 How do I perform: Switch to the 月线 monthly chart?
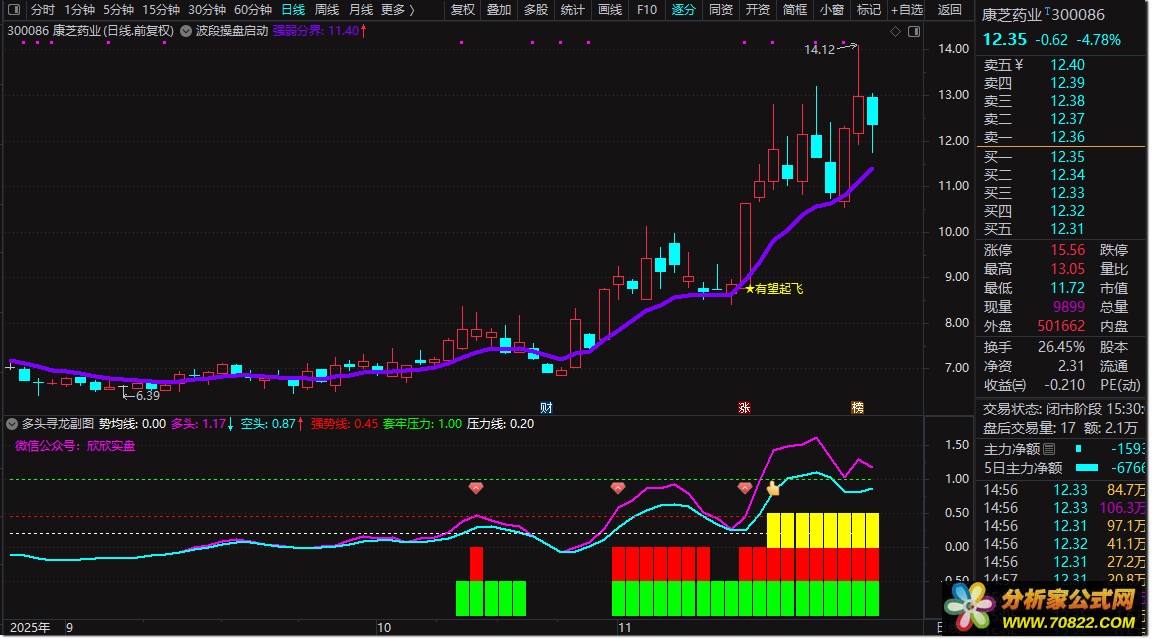[x=361, y=10]
